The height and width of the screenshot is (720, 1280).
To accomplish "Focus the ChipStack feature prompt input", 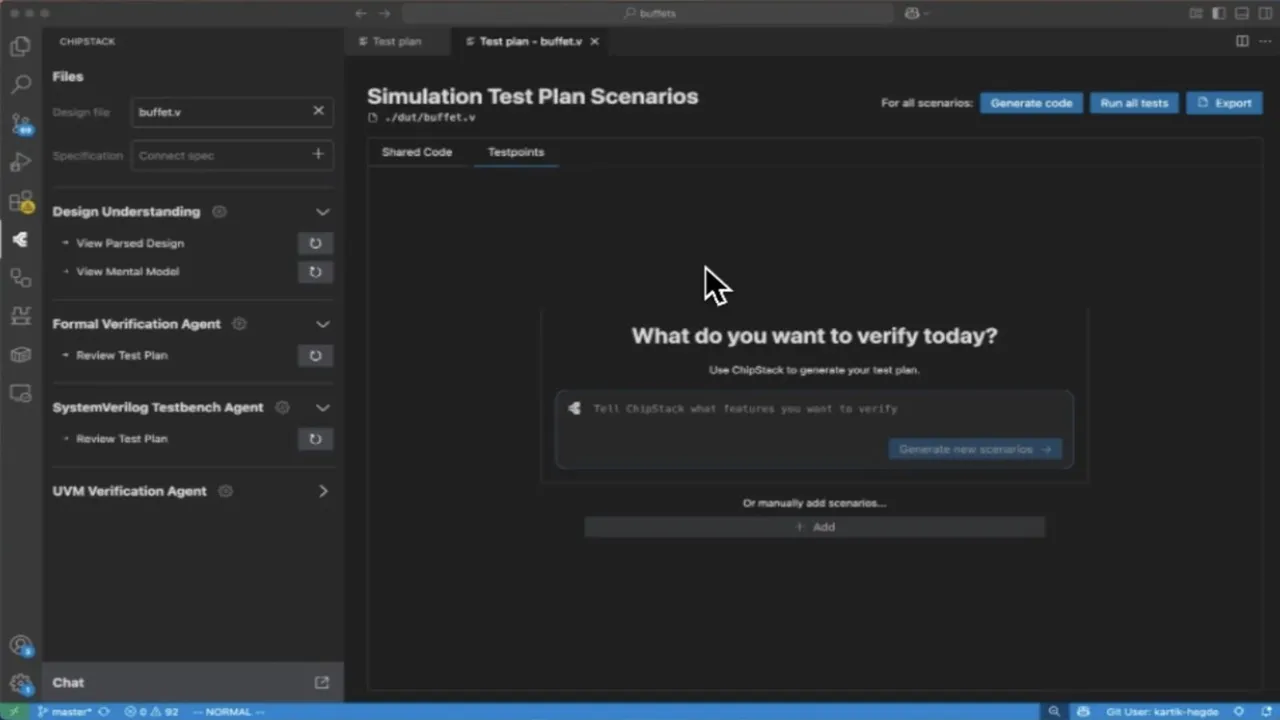I will [x=814, y=409].
